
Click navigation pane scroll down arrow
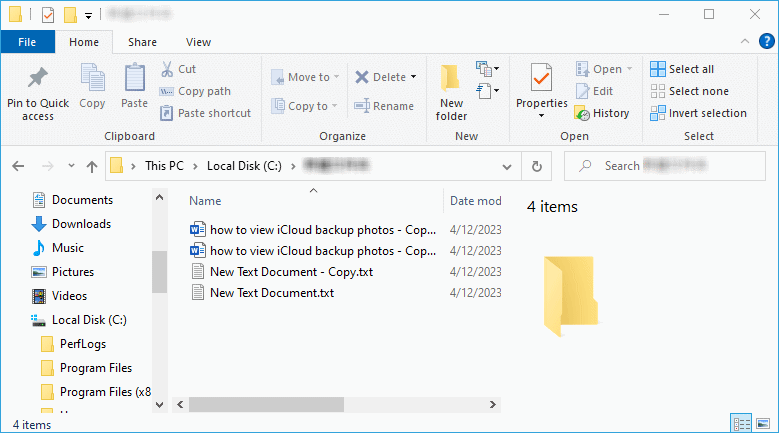(159, 405)
